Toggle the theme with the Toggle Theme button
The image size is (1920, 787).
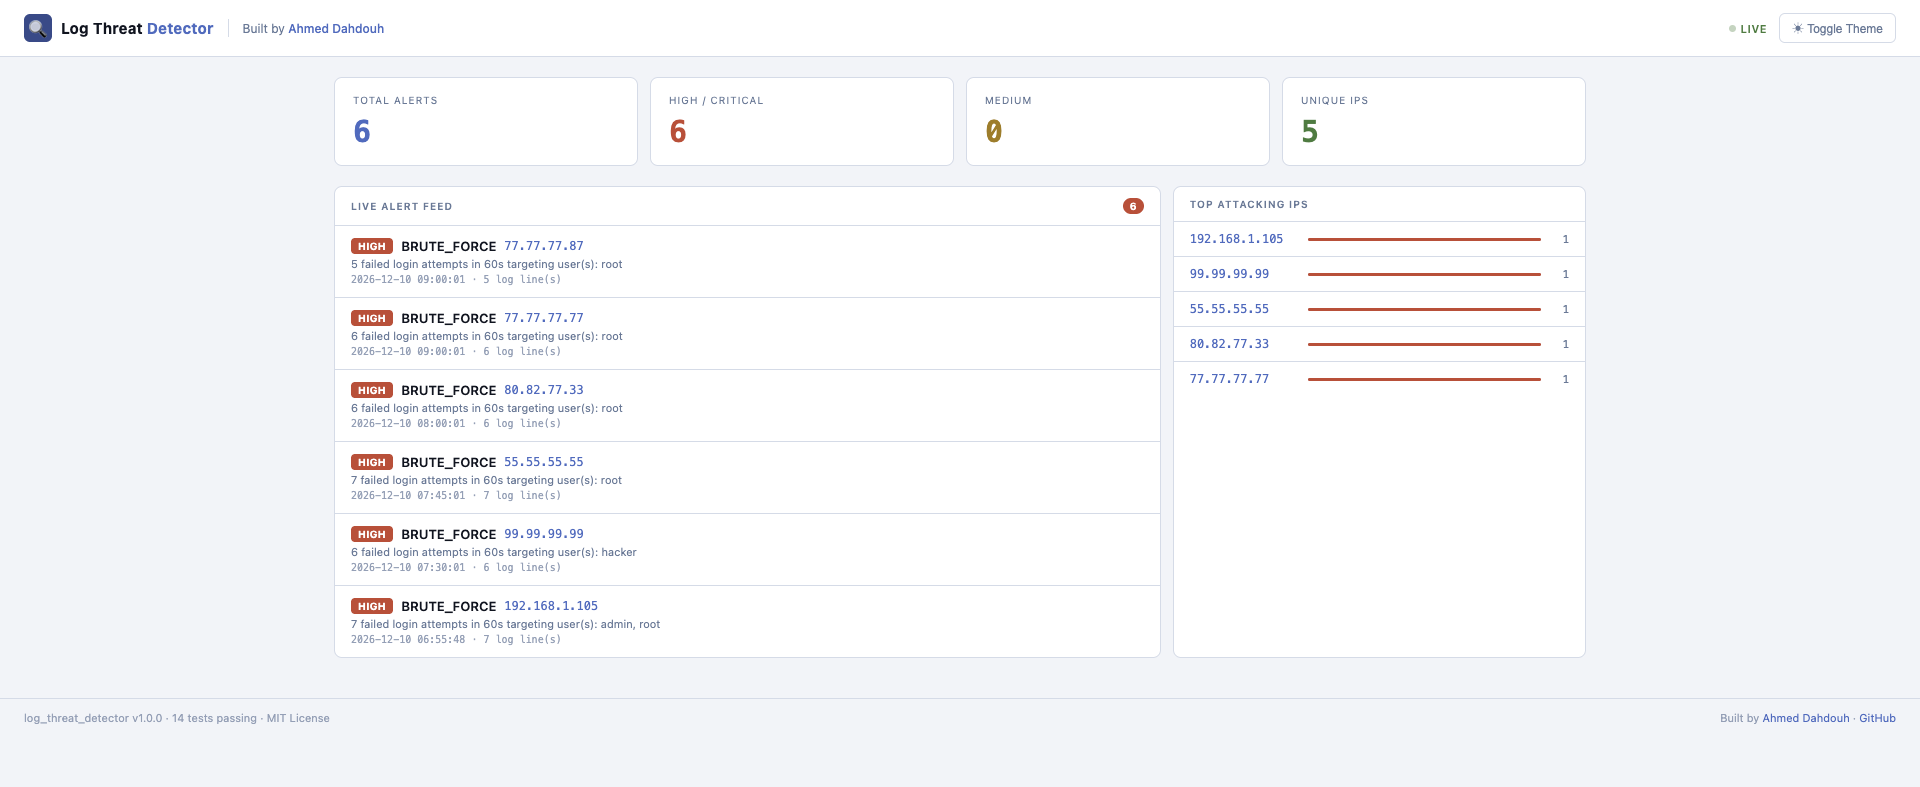[1837, 28]
